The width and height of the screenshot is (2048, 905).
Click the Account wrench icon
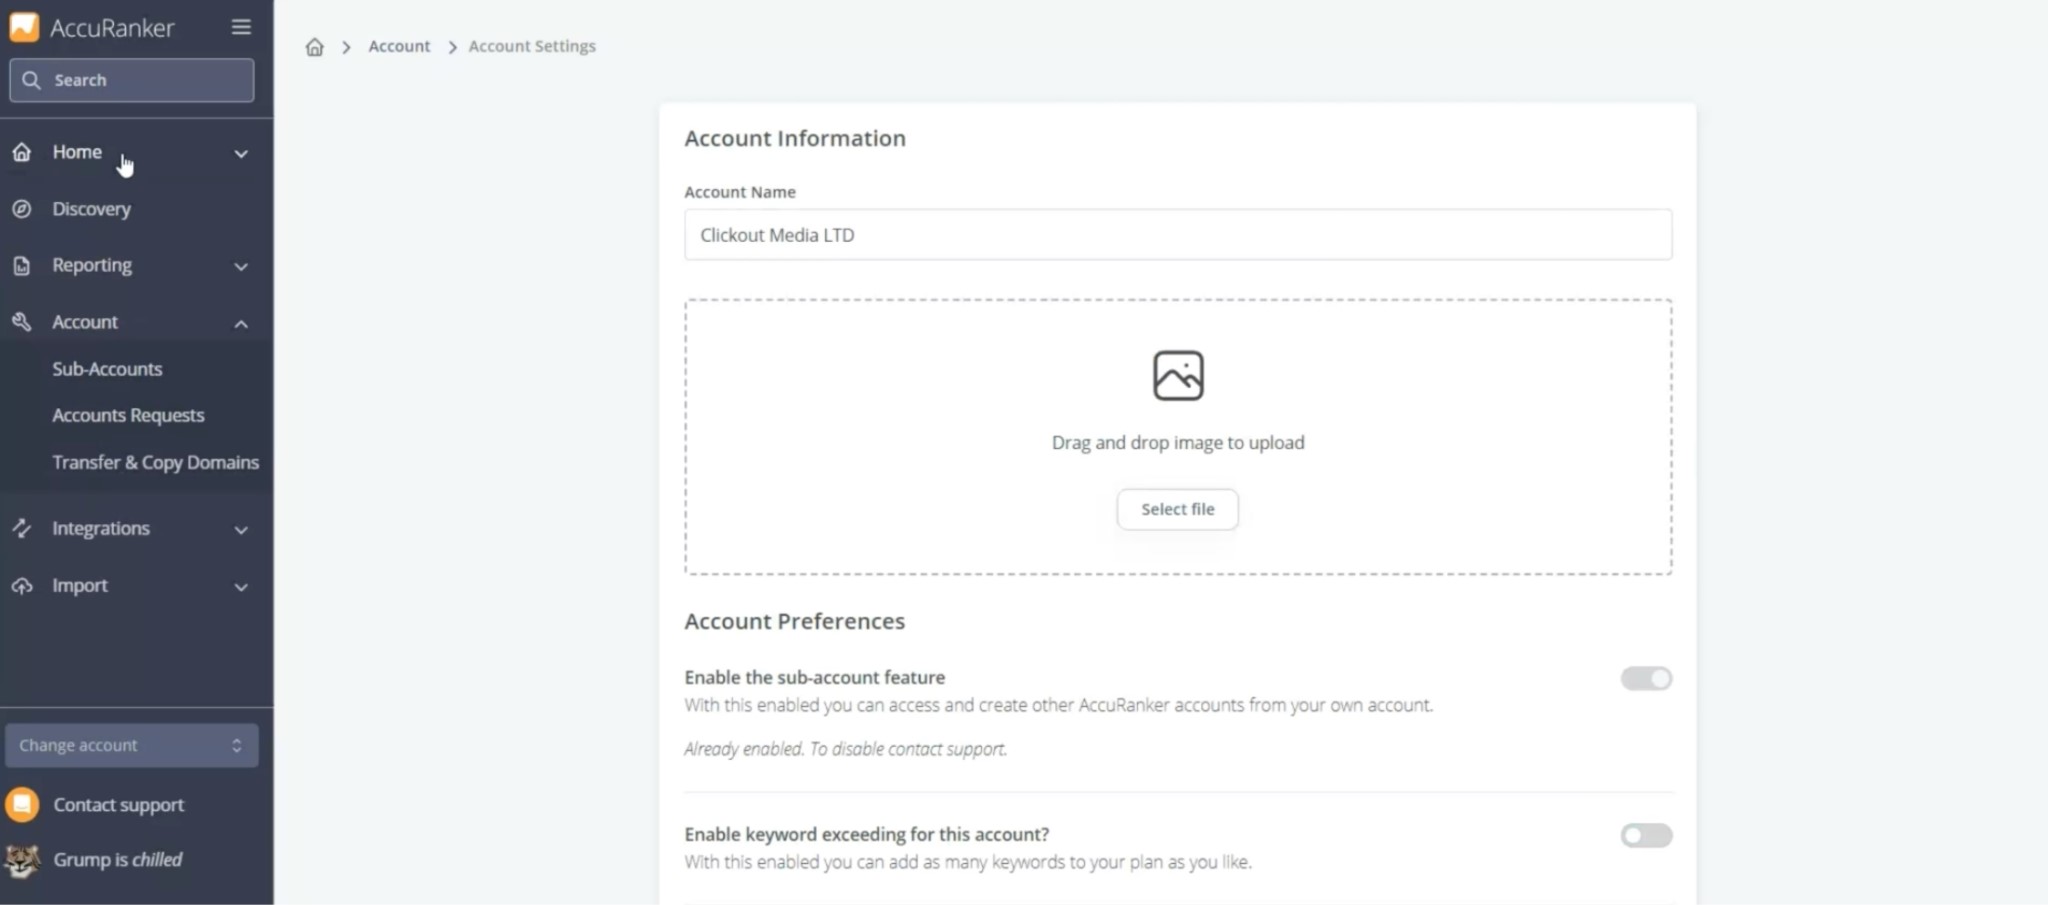22,322
